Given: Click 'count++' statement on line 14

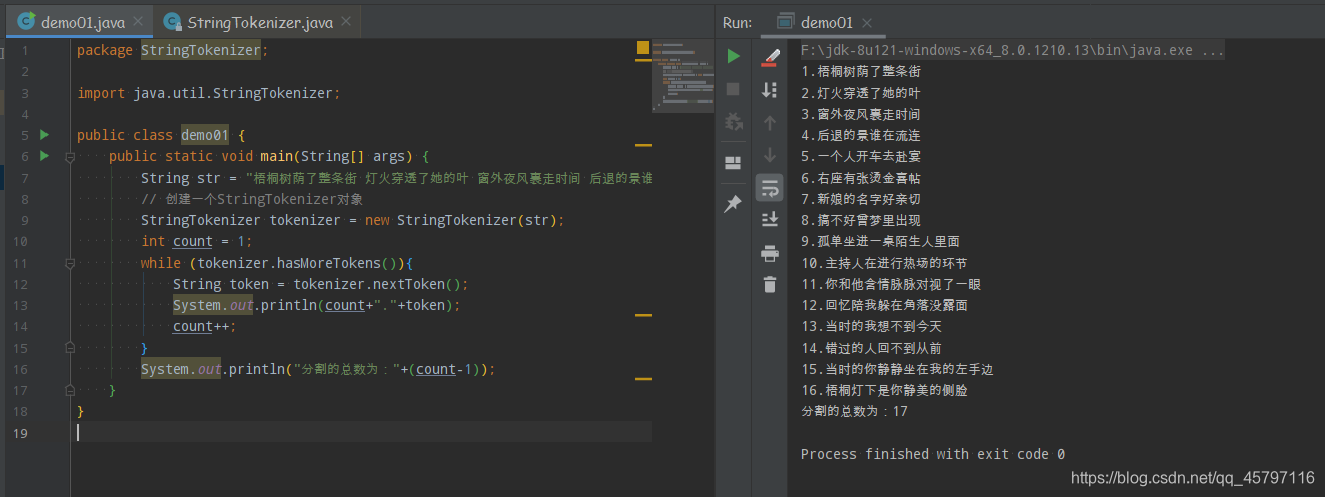Looking at the screenshot, I should click(x=205, y=327).
